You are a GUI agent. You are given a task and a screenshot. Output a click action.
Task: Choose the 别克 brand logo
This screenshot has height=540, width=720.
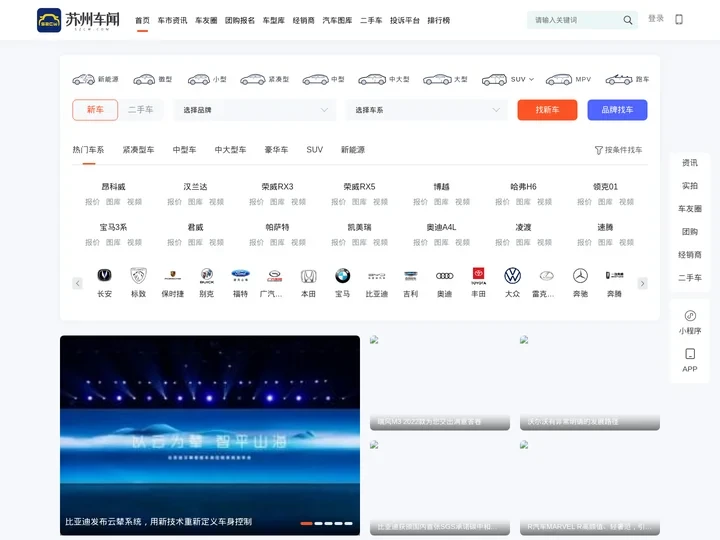click(207, 275)
